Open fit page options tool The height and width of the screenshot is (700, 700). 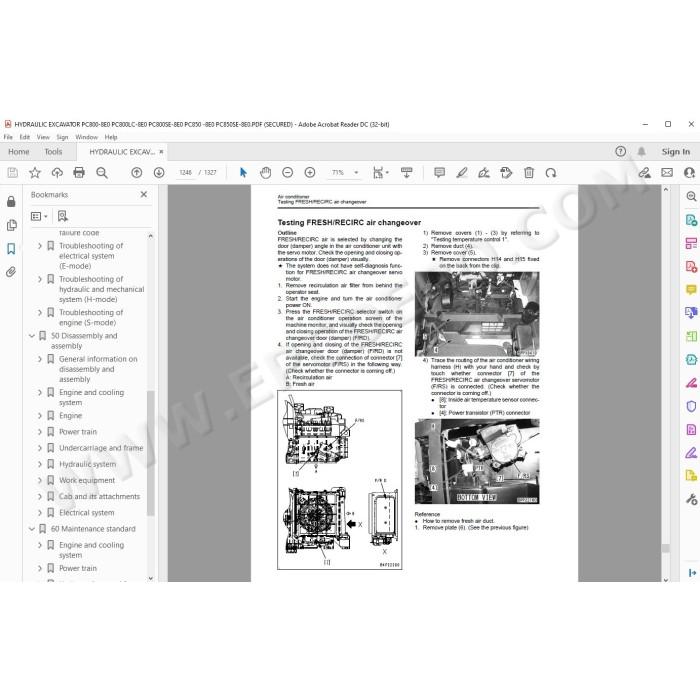pos(380,172)
